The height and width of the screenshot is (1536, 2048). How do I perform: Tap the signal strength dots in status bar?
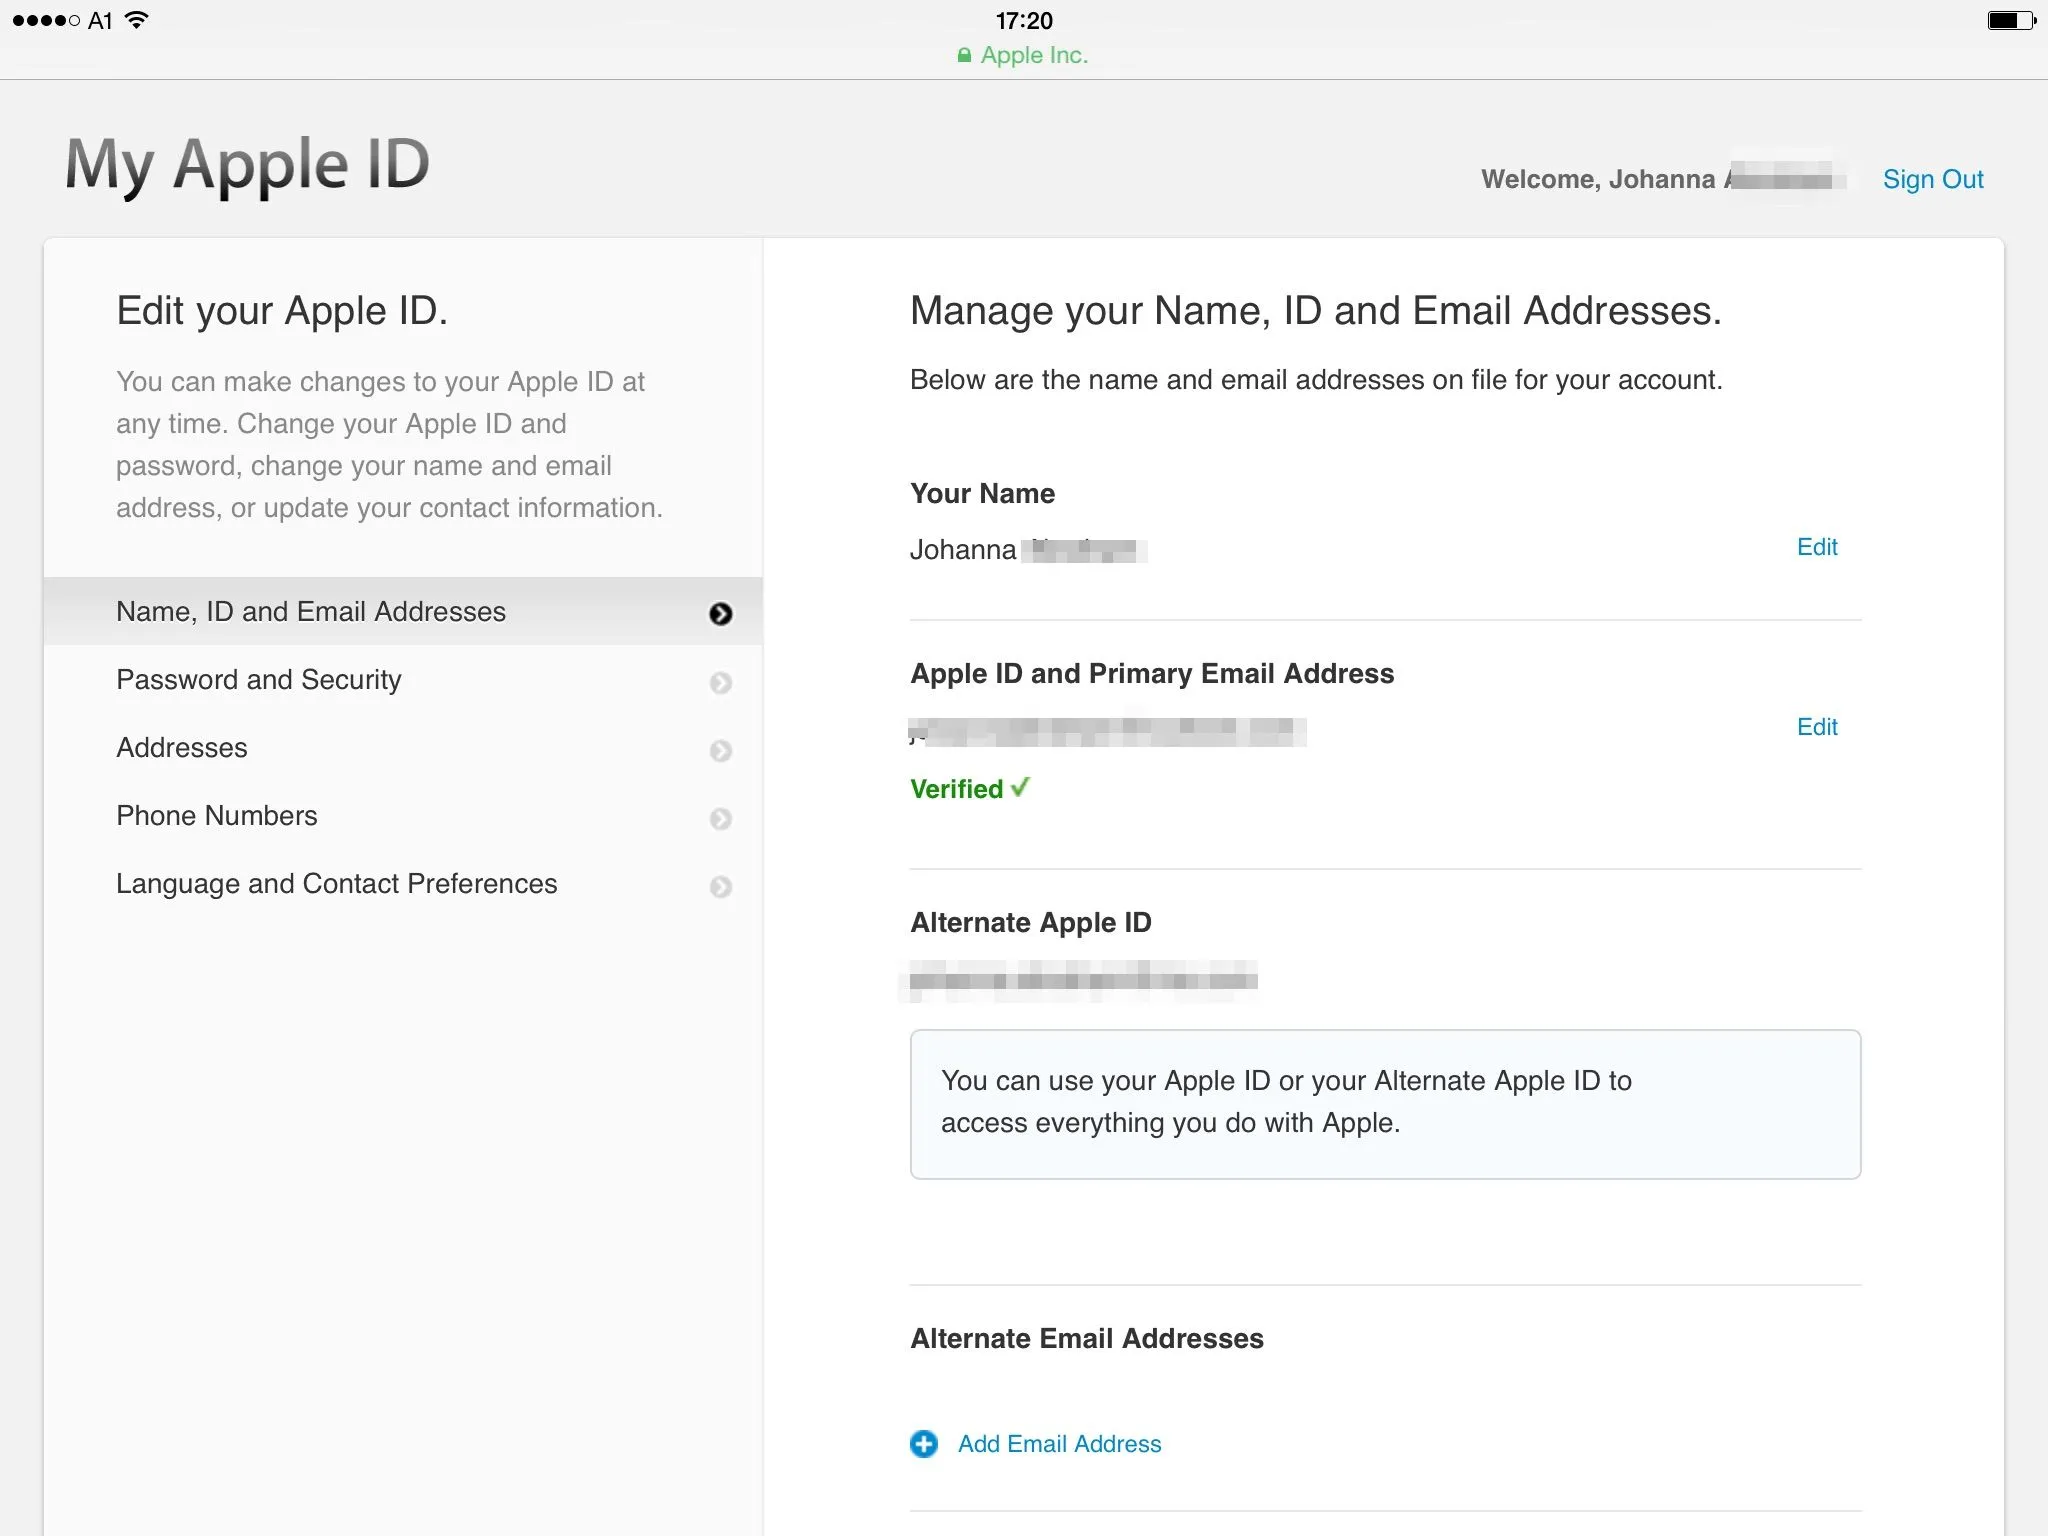click(46, 20)
